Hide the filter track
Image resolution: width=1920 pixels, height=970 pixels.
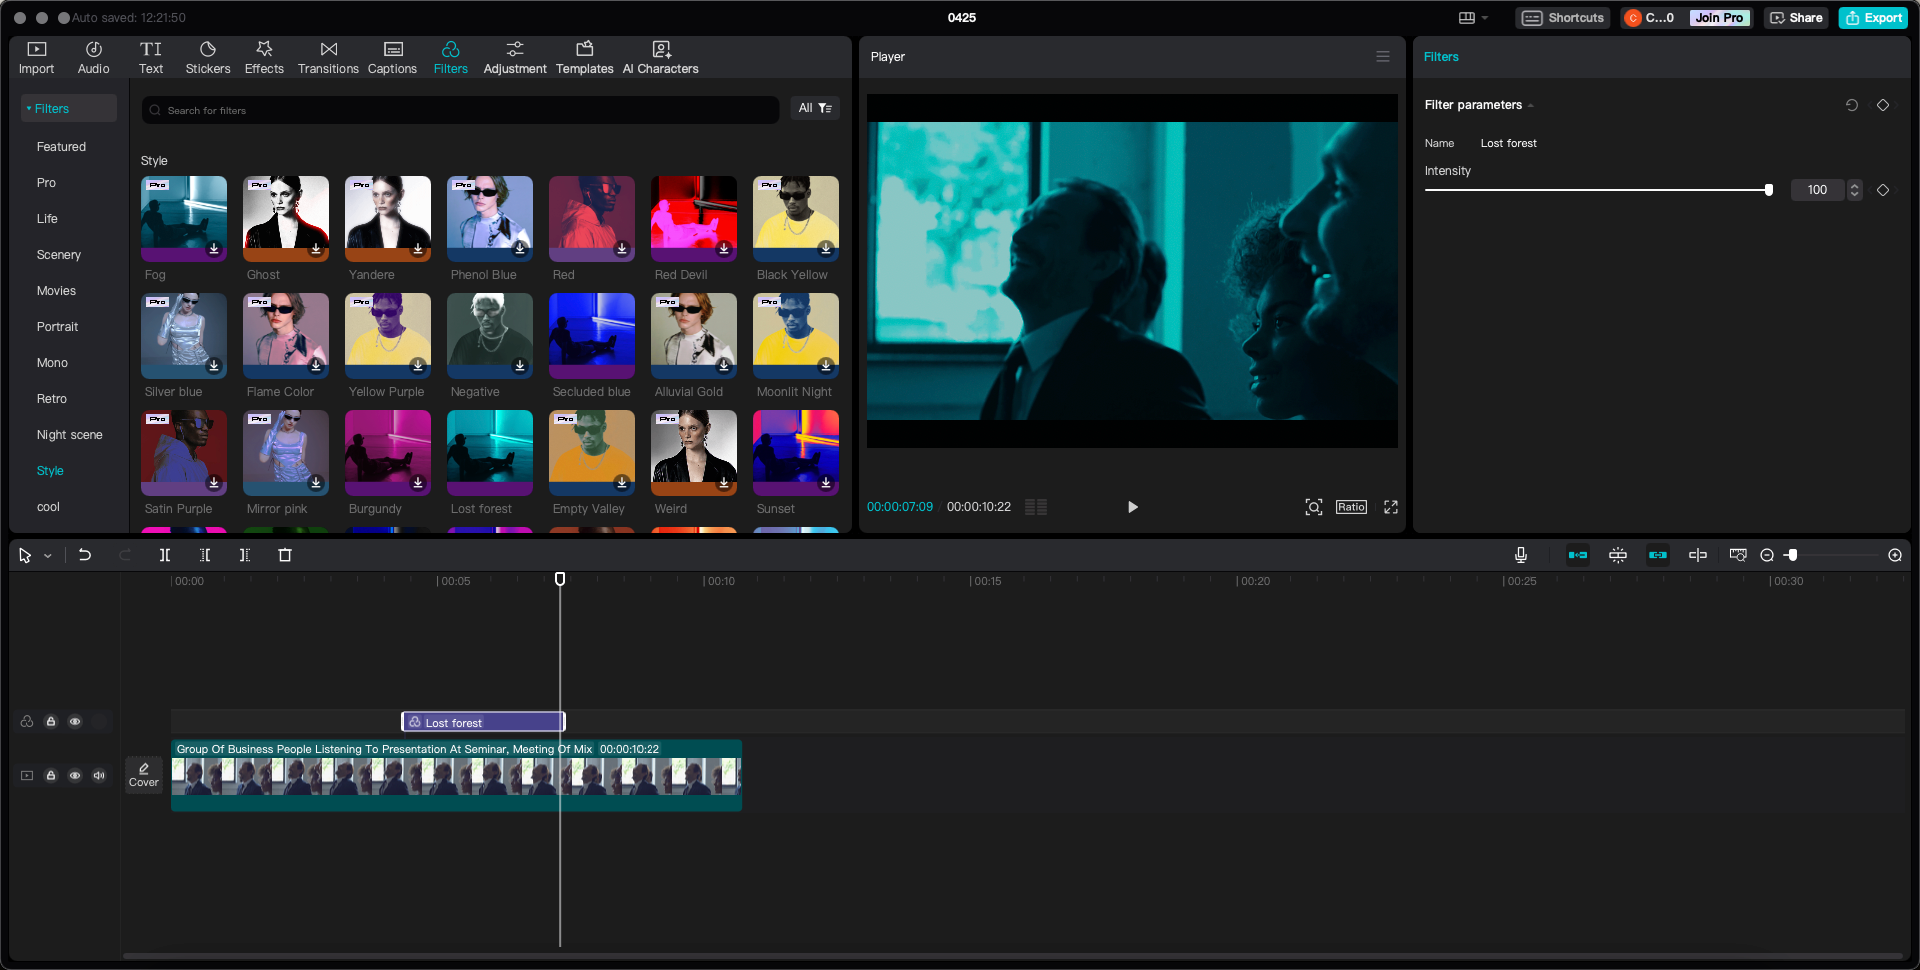pos(75,721)
